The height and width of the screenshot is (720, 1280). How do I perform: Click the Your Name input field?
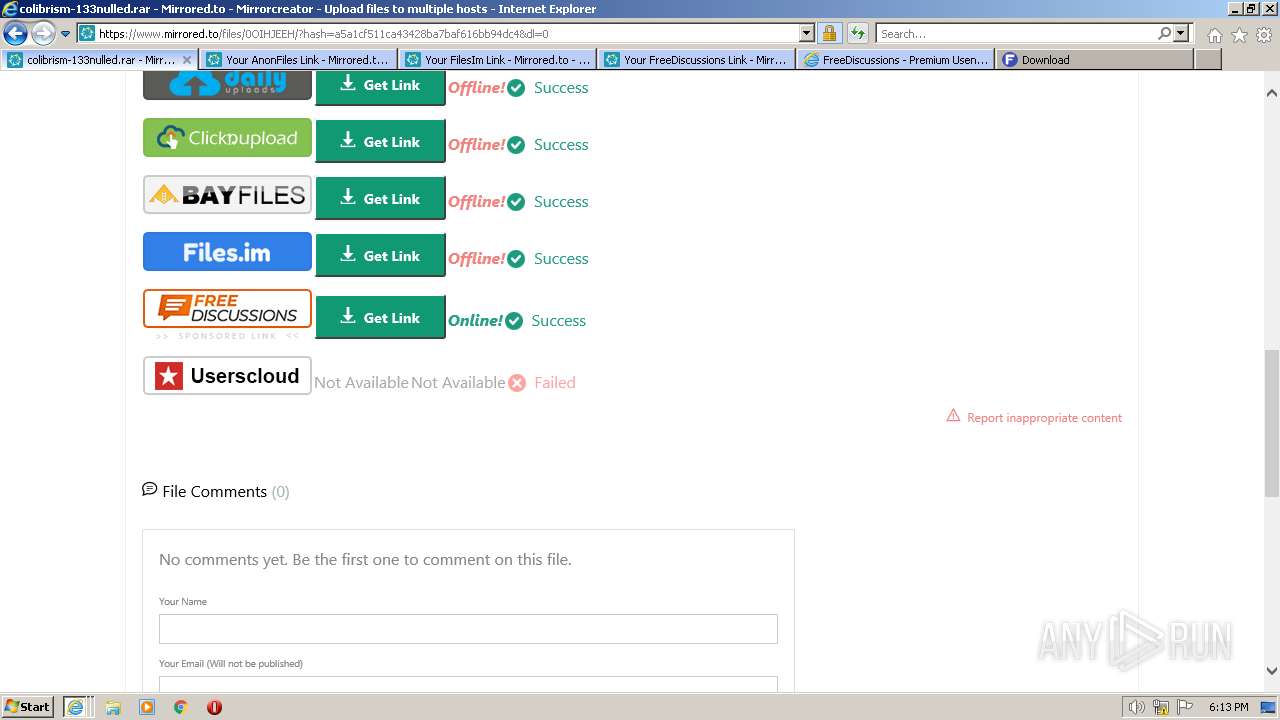468,629
